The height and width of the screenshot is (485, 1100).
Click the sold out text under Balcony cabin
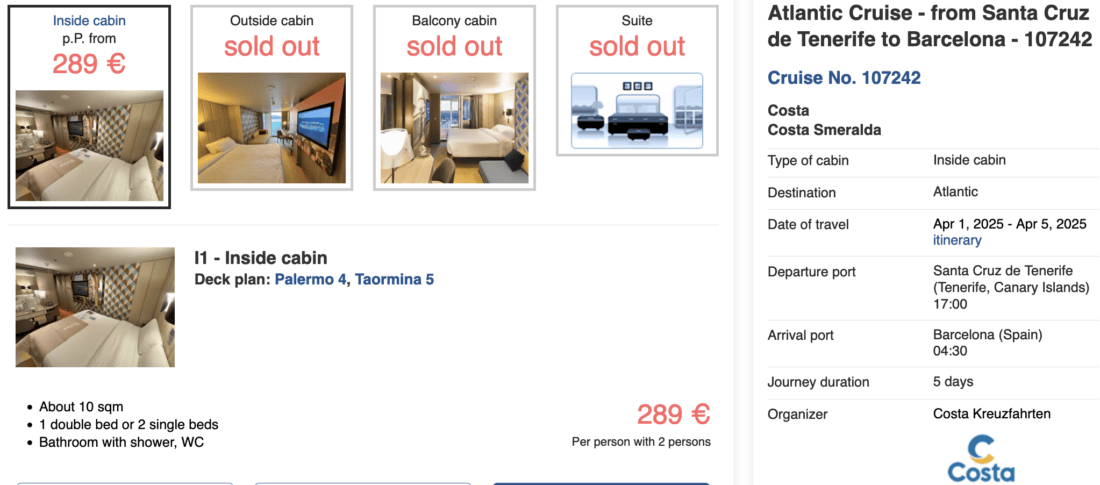point(455,46)
